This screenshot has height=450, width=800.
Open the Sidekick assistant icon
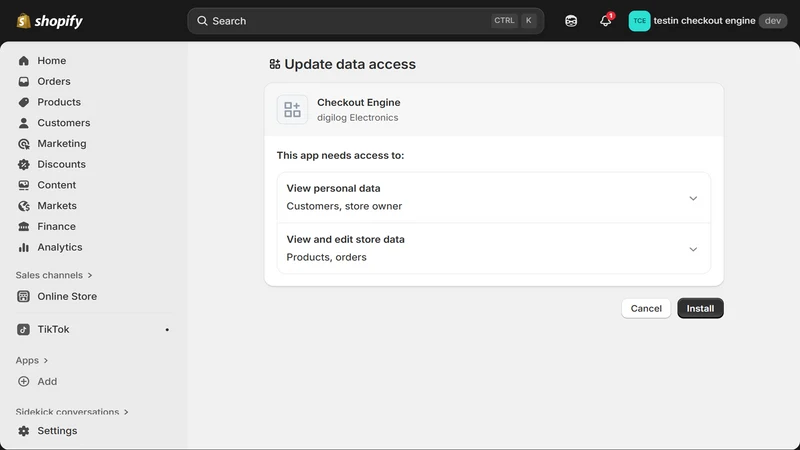tap(571, 21)
